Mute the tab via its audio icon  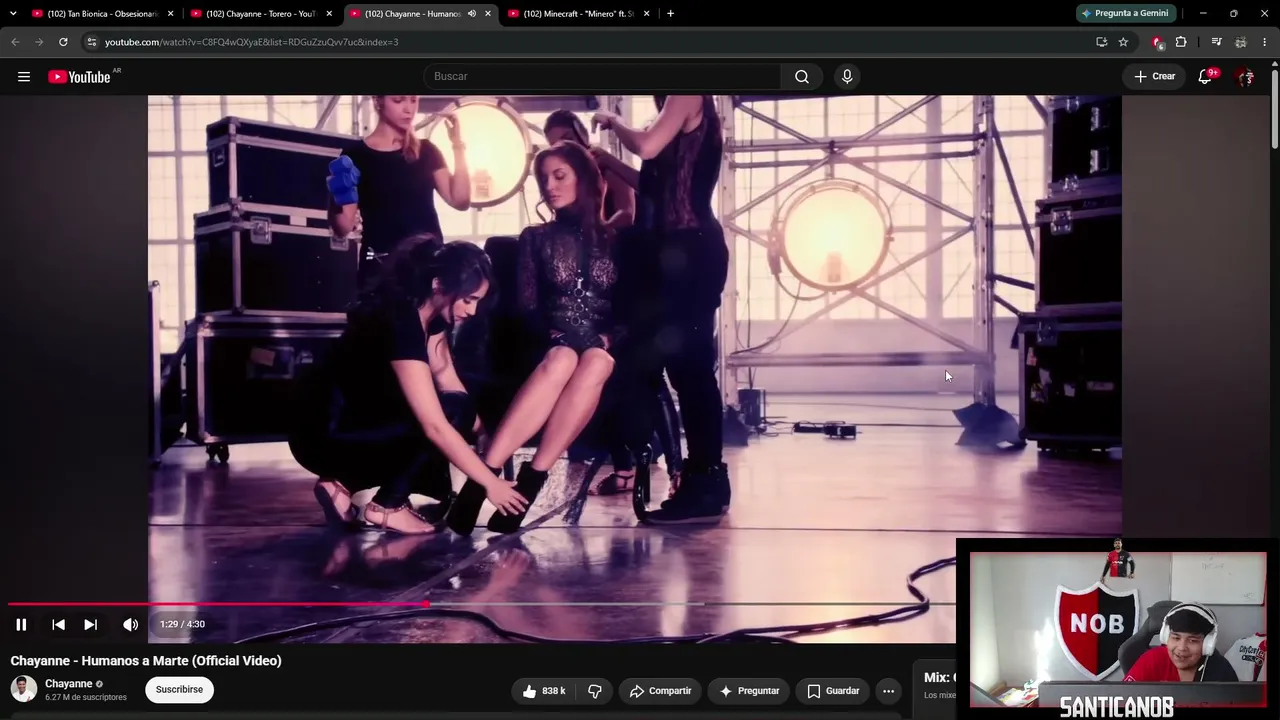point(472,14)
